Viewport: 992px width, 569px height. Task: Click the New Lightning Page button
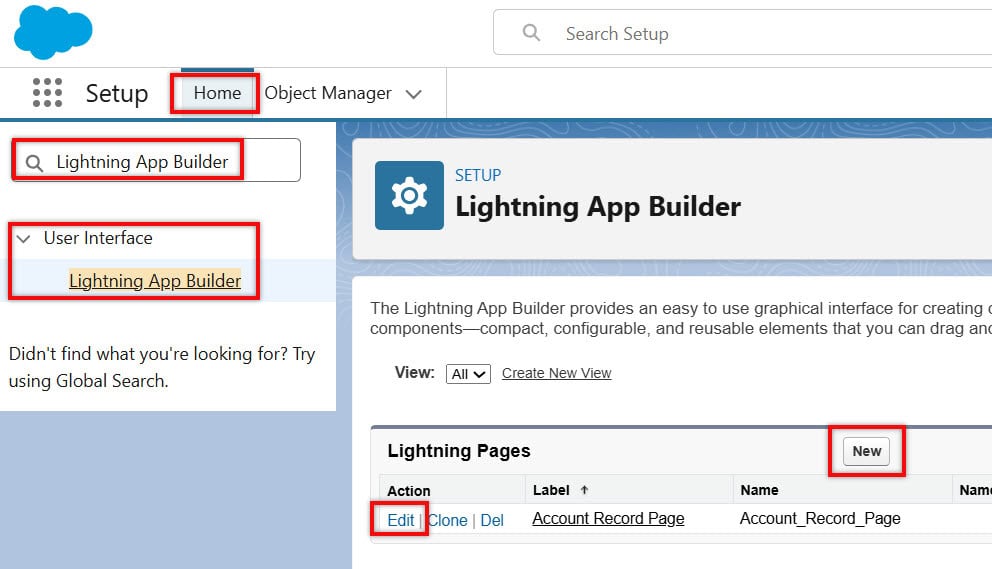click(866, 451)
